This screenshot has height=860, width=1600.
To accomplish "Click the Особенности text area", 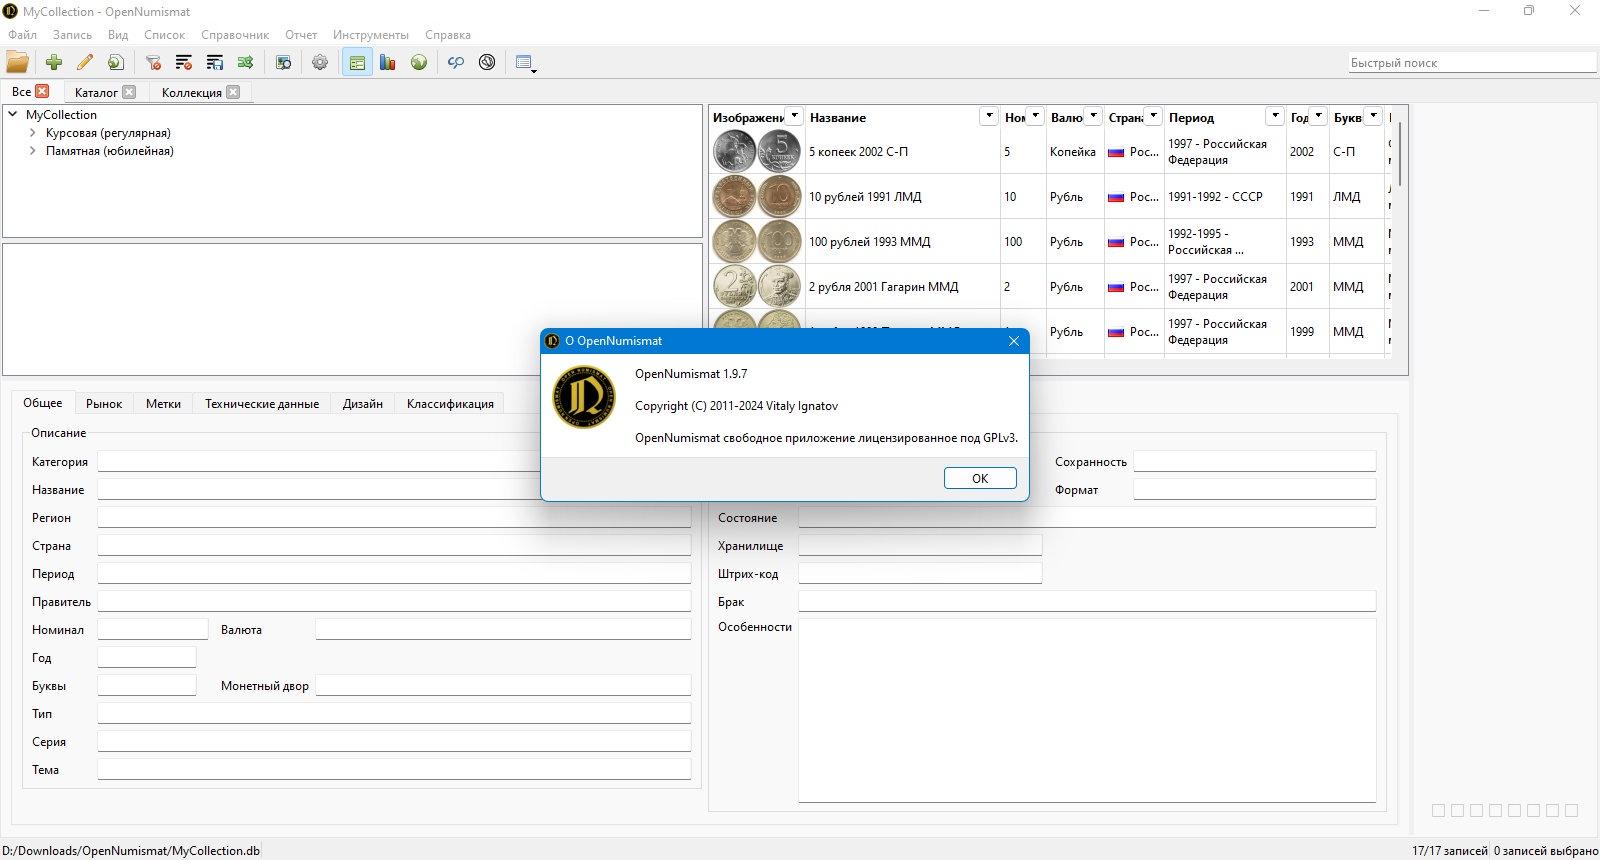I will pos(1087,710).
